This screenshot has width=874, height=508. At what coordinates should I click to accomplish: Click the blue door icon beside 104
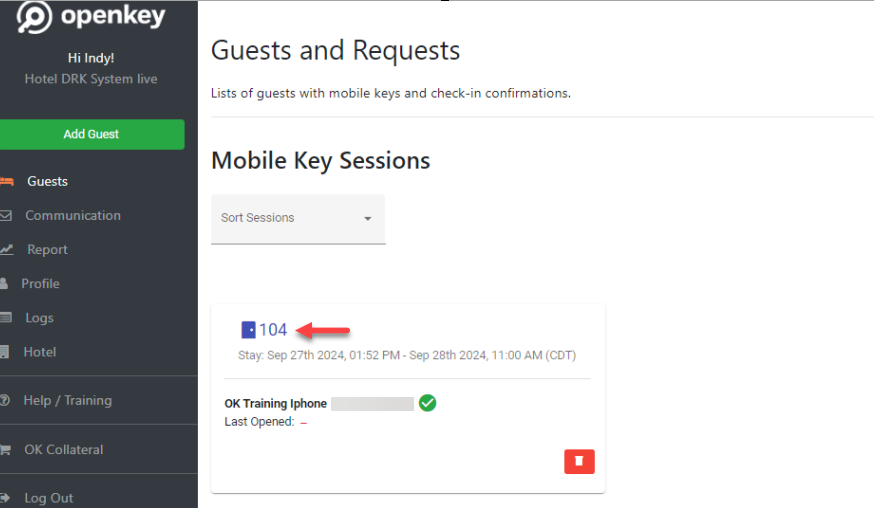[248, 330]
